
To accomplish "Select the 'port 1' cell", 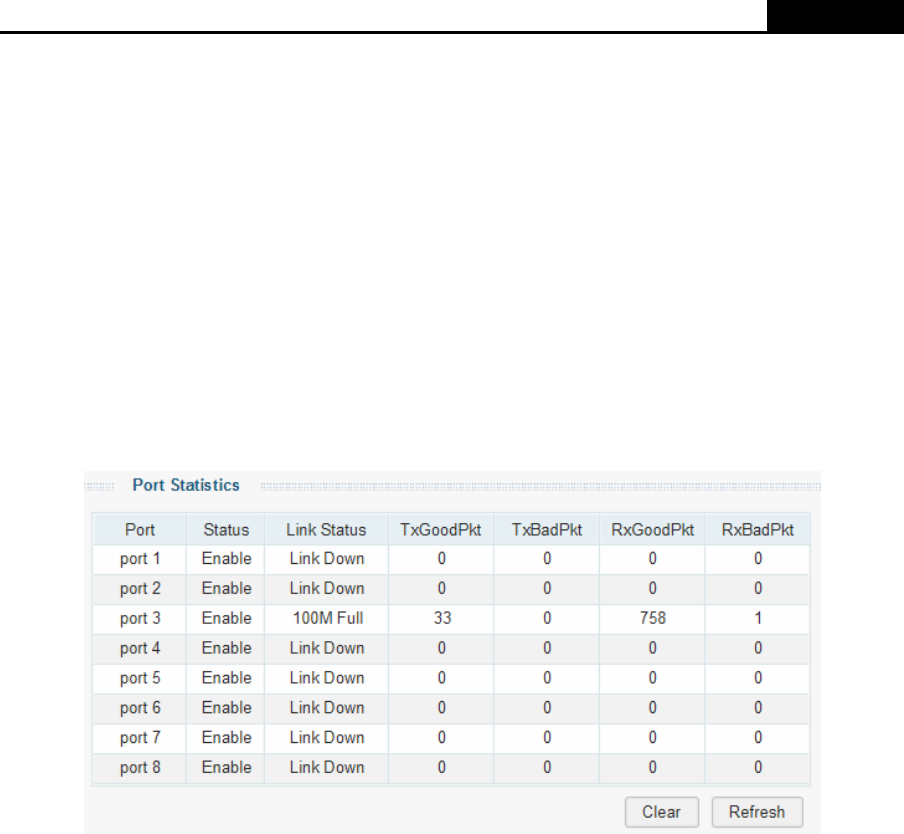I will coord(140,559).
